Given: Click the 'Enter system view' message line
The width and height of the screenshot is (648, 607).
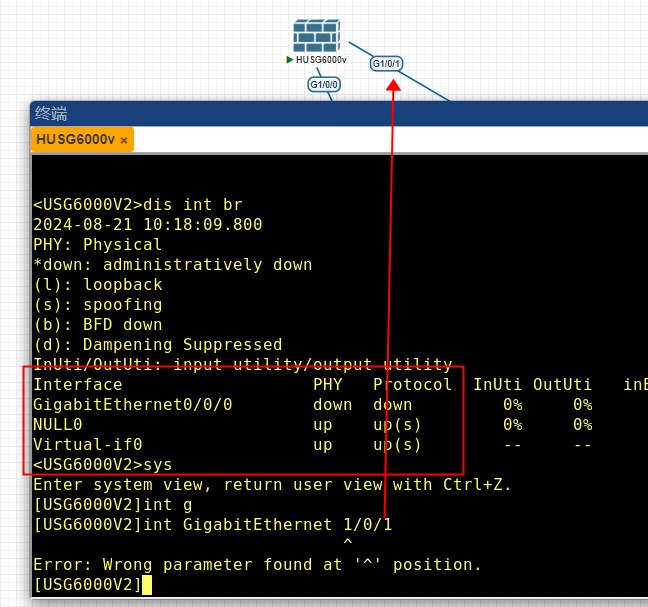Looking at the screenshot, I should [x=272, y=484].
